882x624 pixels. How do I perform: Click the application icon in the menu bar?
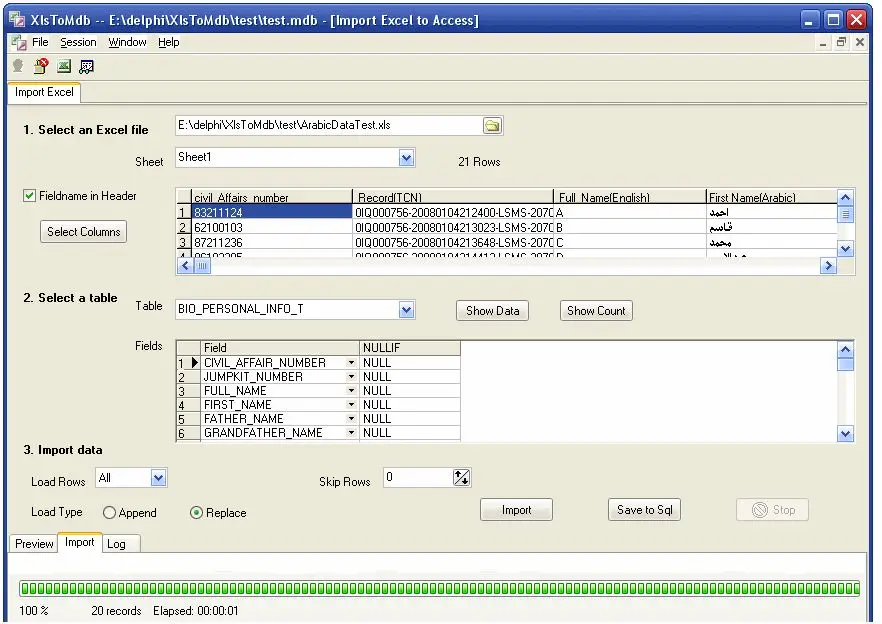(17, 43)
